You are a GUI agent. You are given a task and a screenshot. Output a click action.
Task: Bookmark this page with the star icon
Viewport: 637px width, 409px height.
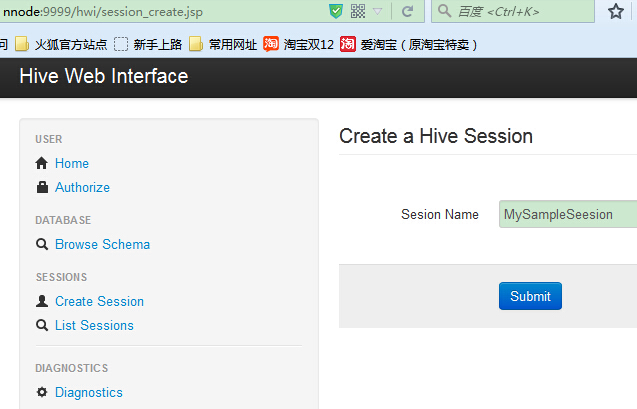[615, 11]
